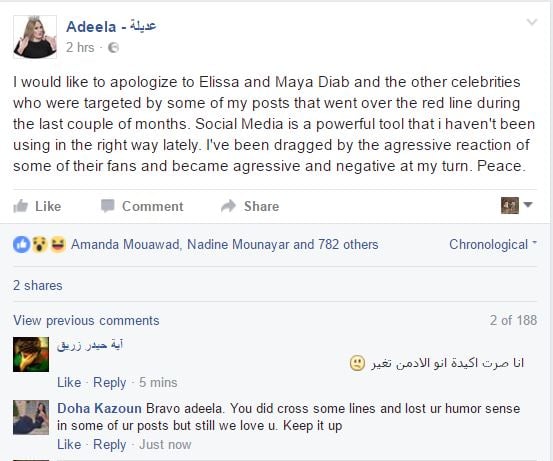Open Adeela page profile picture

35,37
